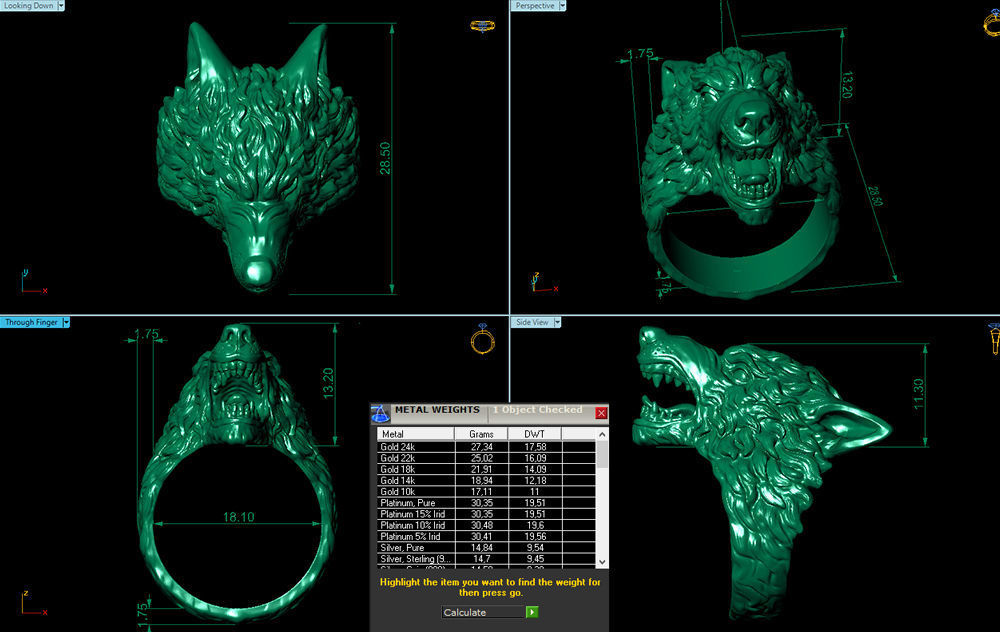Select the Gold 14k row
The image size is (1000, 632).
click(487, 480)
